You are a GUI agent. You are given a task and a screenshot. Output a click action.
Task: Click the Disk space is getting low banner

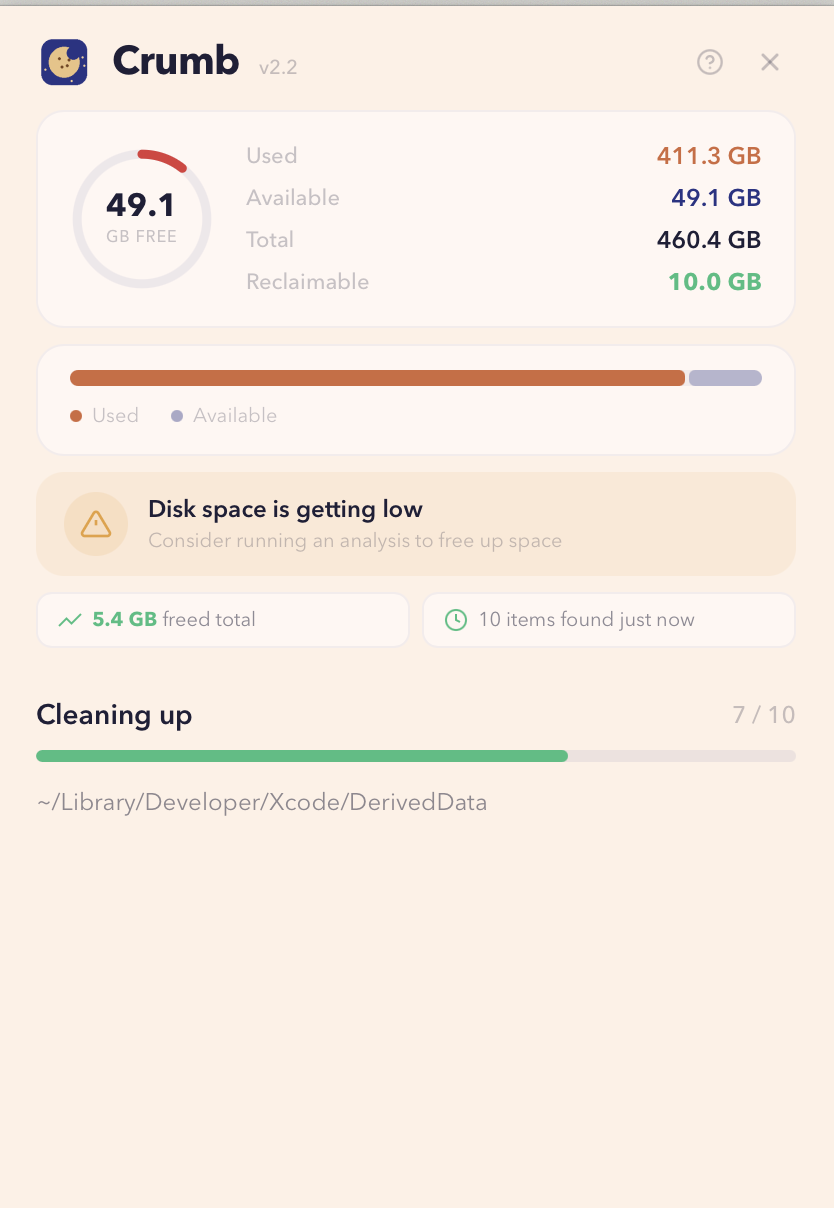tap(416, 524)
